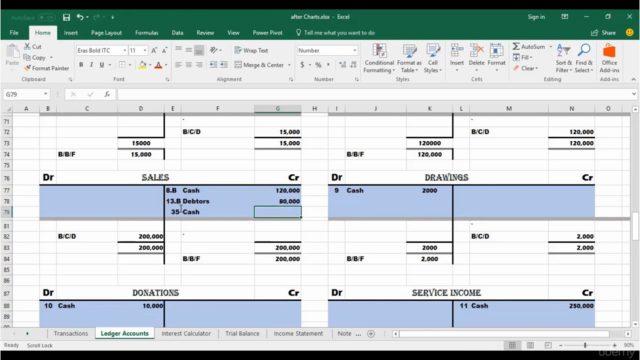Image resolution: width=640 pixels, height=360 pixels.
Task: Toggle Bold formatting
Action: pyautogui.click(x=81, y=65)
